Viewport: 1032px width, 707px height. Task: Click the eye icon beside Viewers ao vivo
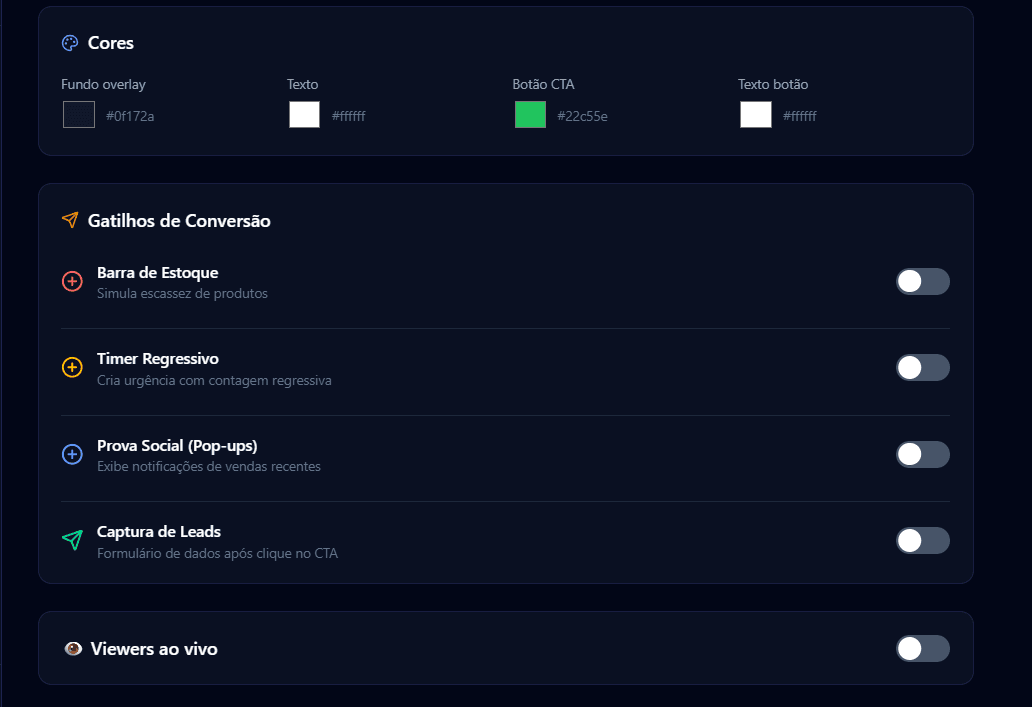point(73,649)
